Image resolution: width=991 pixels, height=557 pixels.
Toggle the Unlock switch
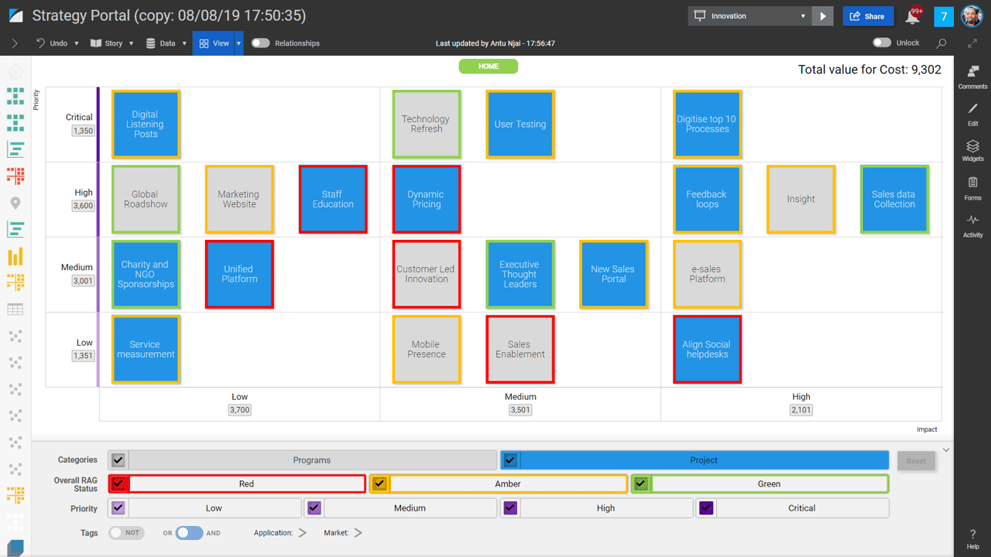coord(881,43)
